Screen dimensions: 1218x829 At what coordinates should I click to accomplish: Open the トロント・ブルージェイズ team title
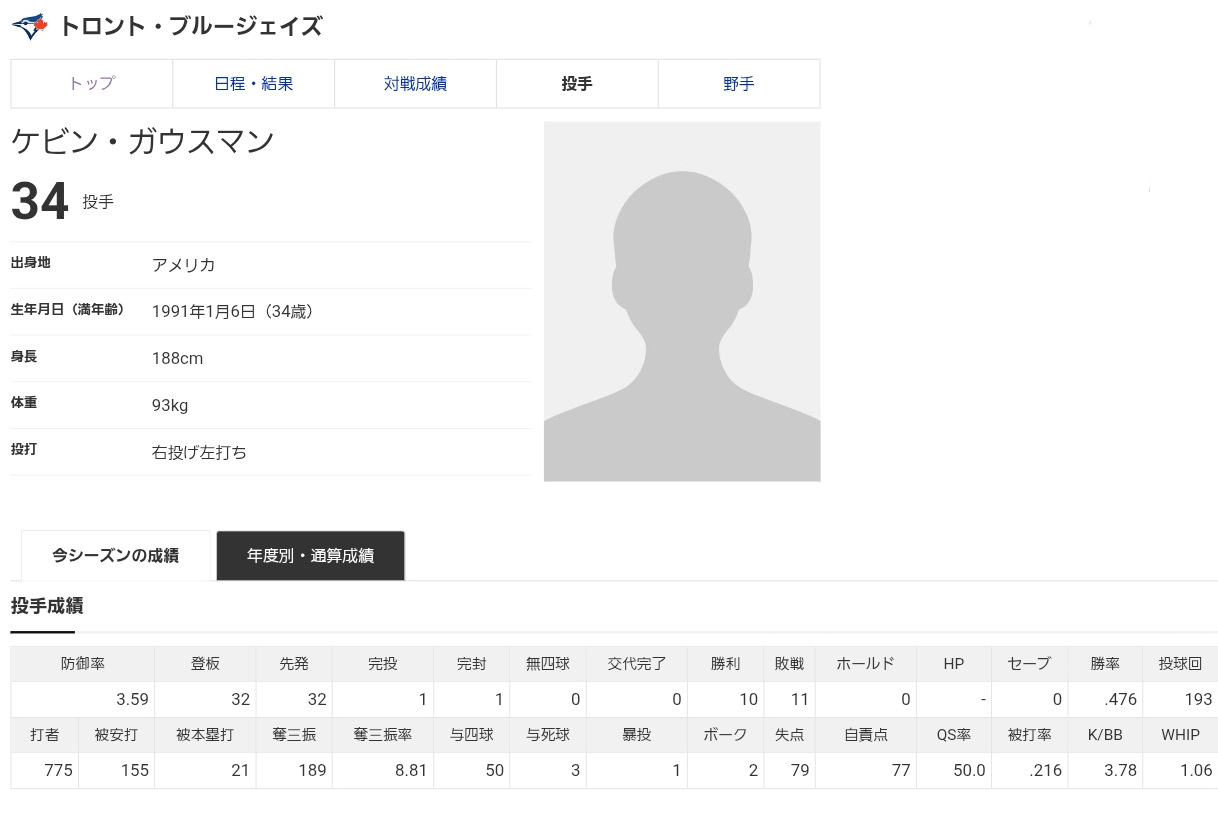point(190,27)
